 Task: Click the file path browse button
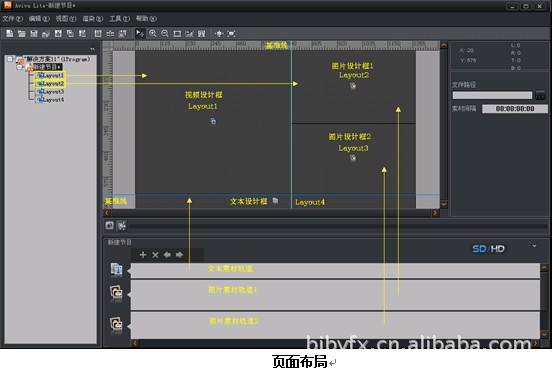coord(540,95)
